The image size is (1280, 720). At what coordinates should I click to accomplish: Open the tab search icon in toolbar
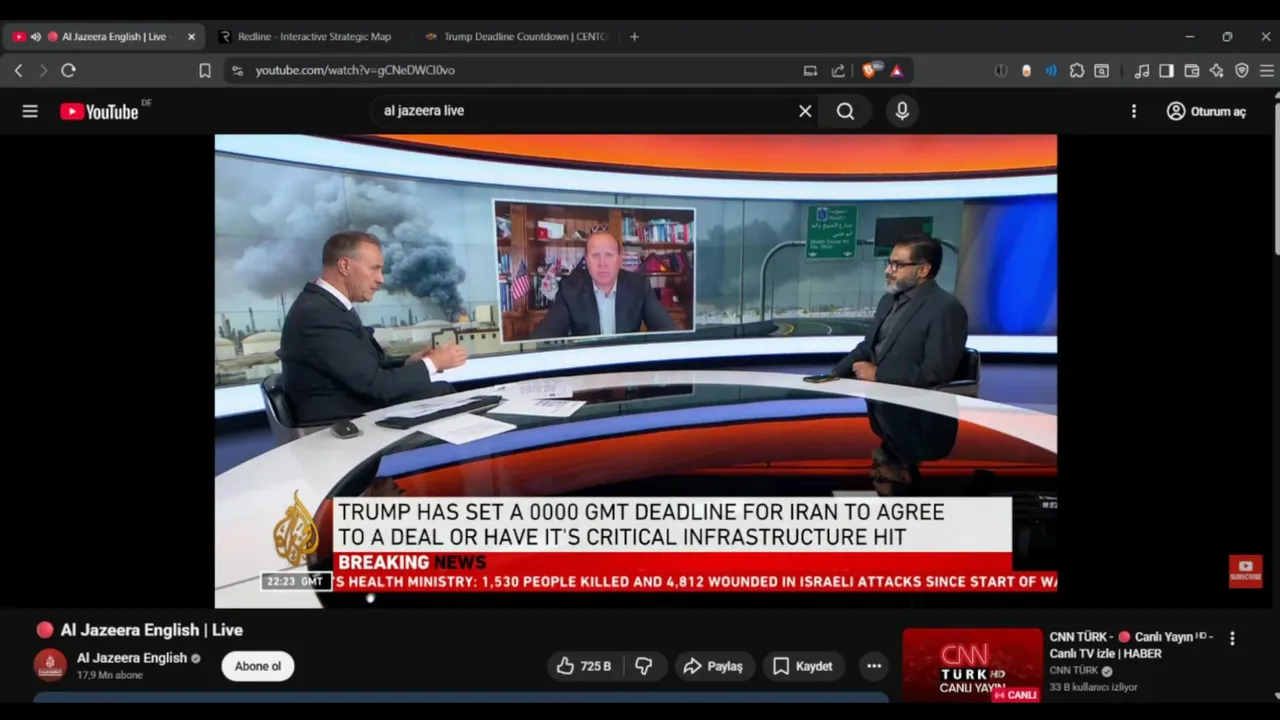(1101, 70)
